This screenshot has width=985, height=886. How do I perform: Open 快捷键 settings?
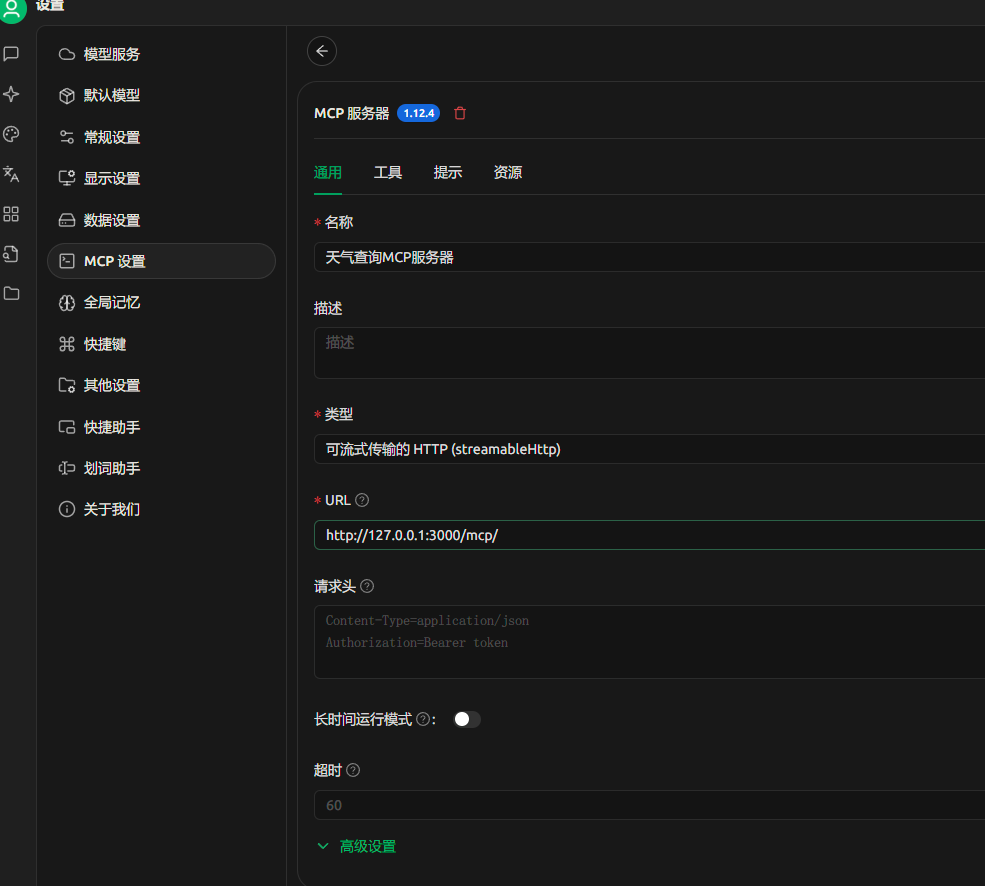[161, 344]
